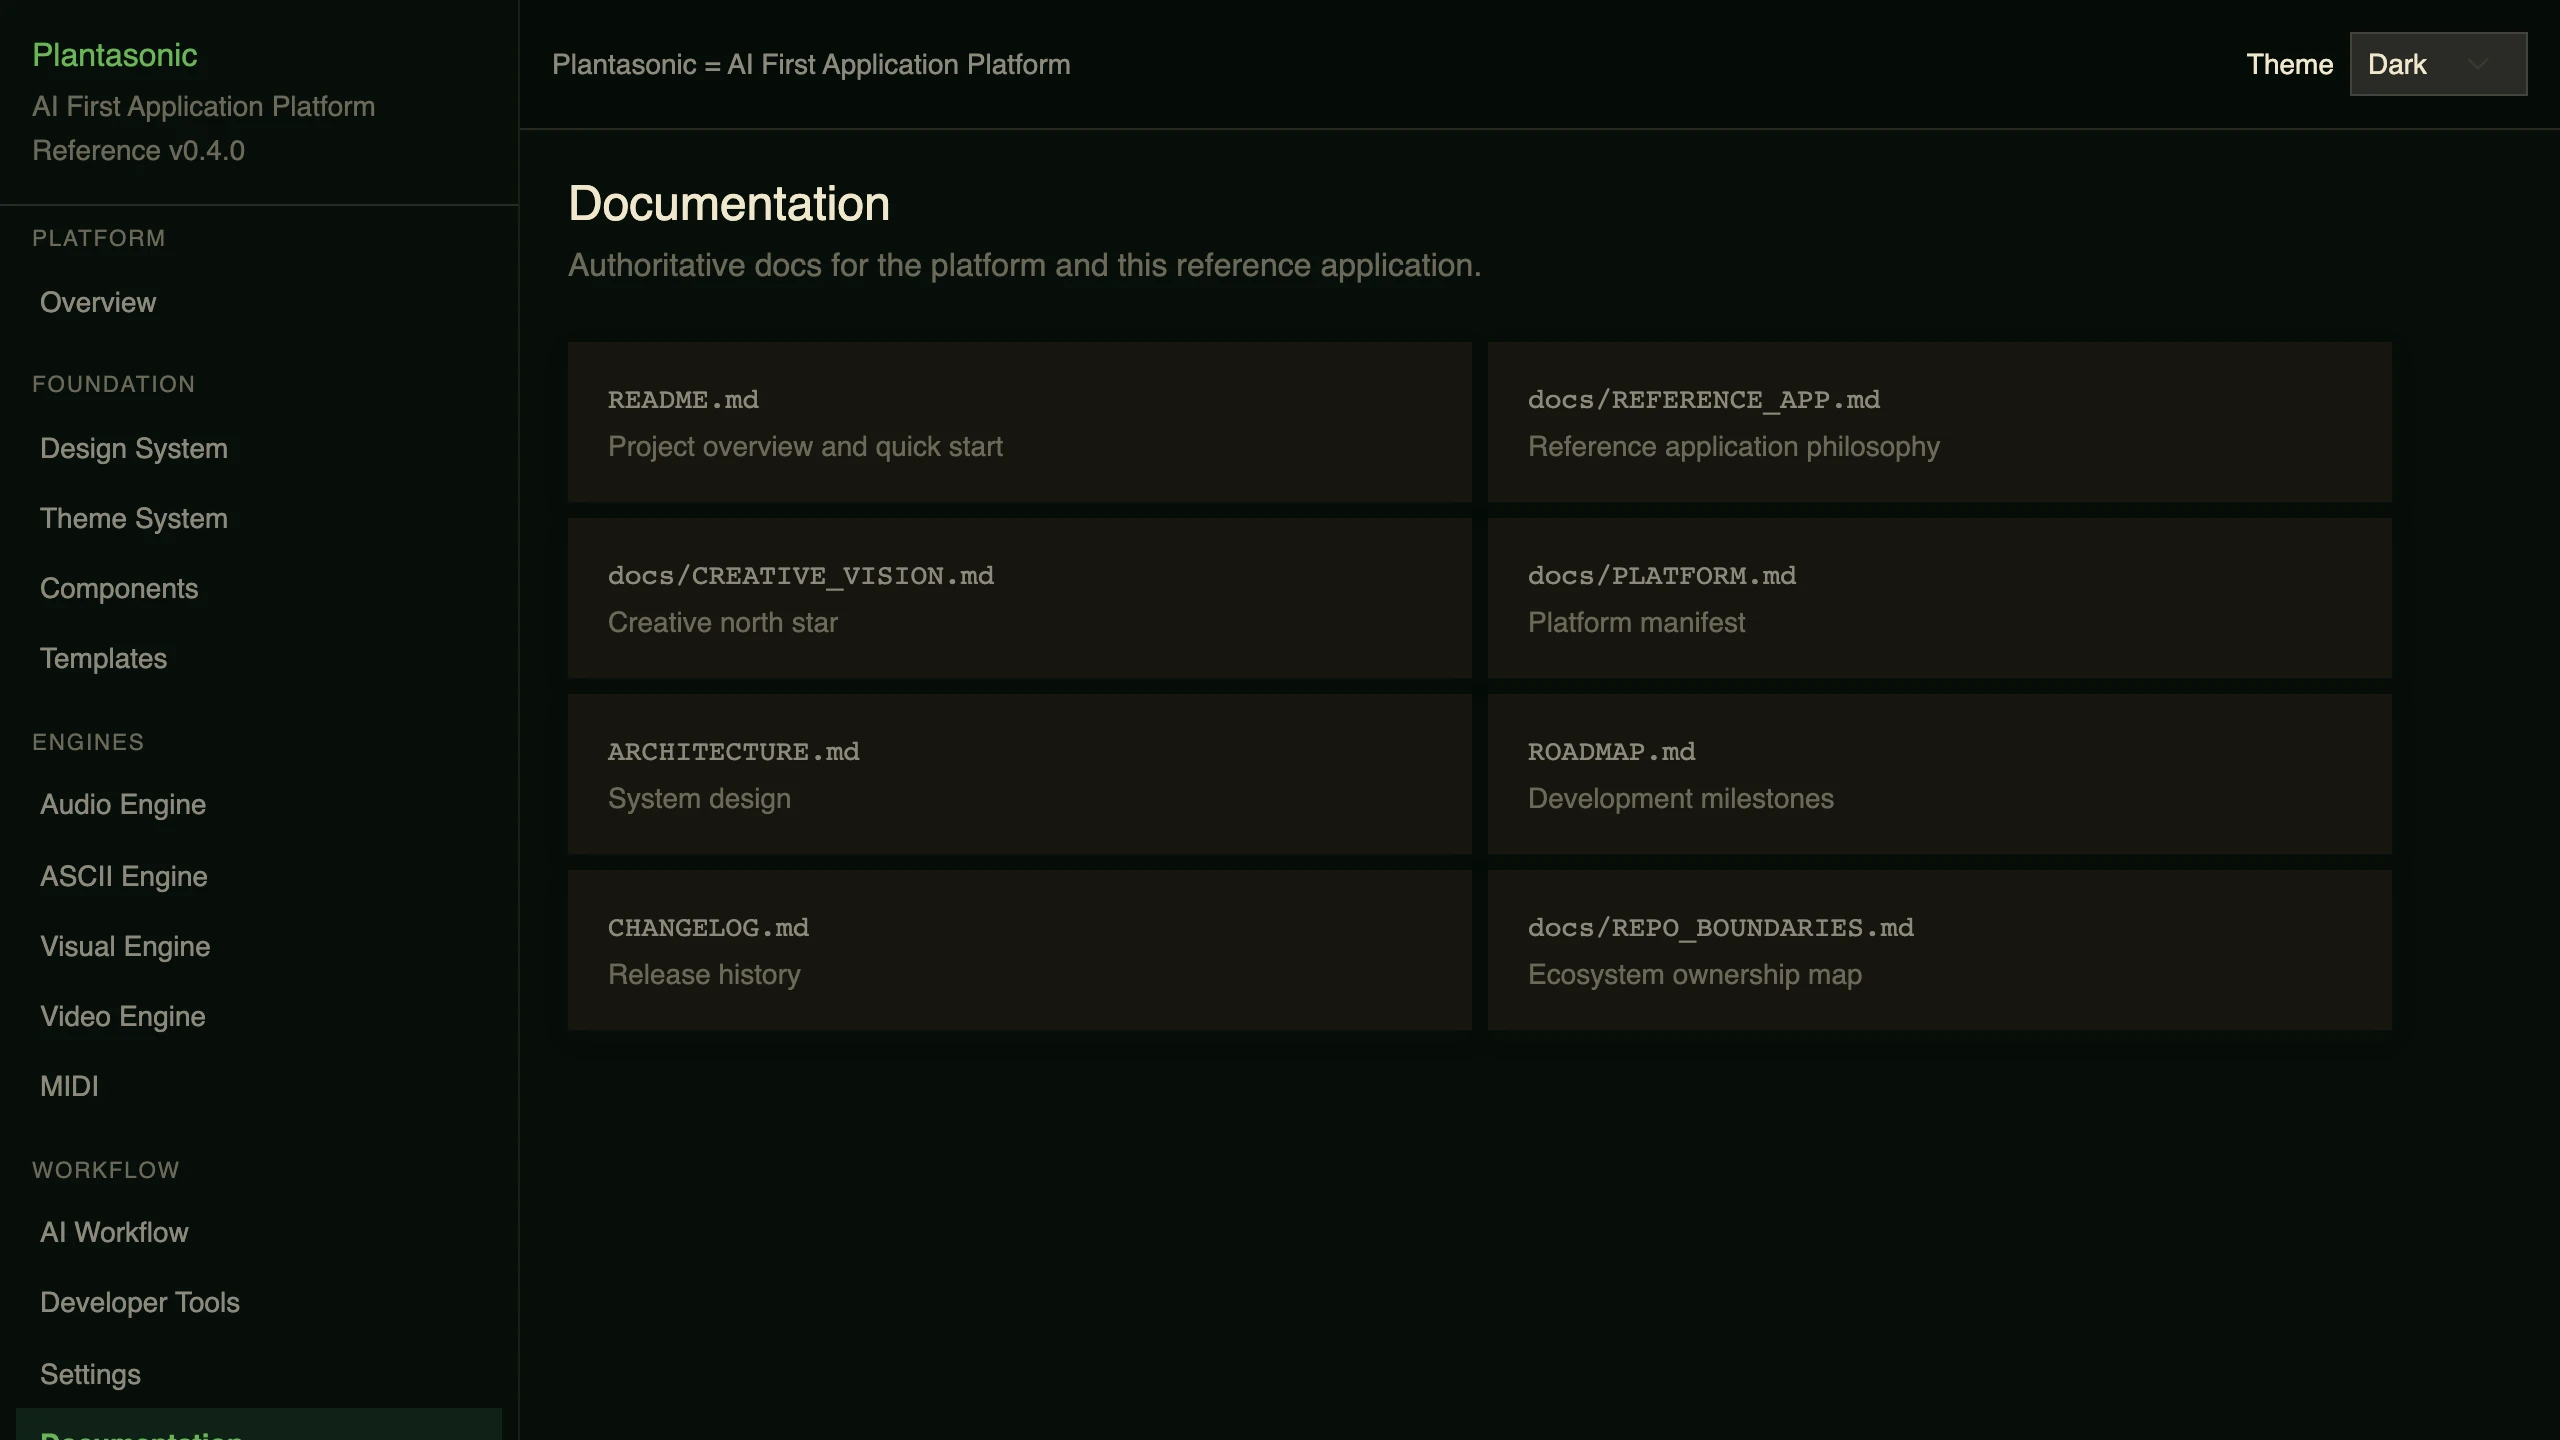Screen dimensions: 2560x1440
Task: Open ROADMAP.md doc card
Action: tap(1940, 774)
